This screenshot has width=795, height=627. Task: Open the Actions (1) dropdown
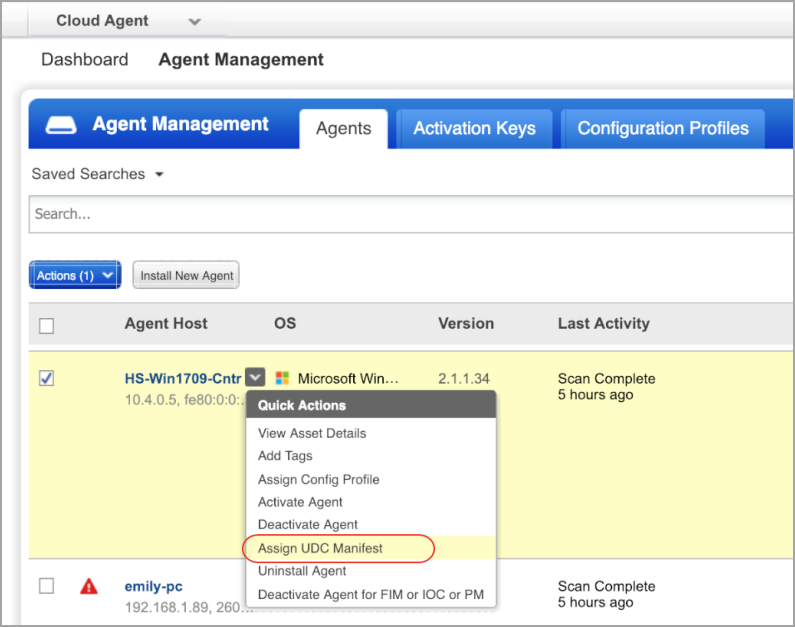(75, 275)
